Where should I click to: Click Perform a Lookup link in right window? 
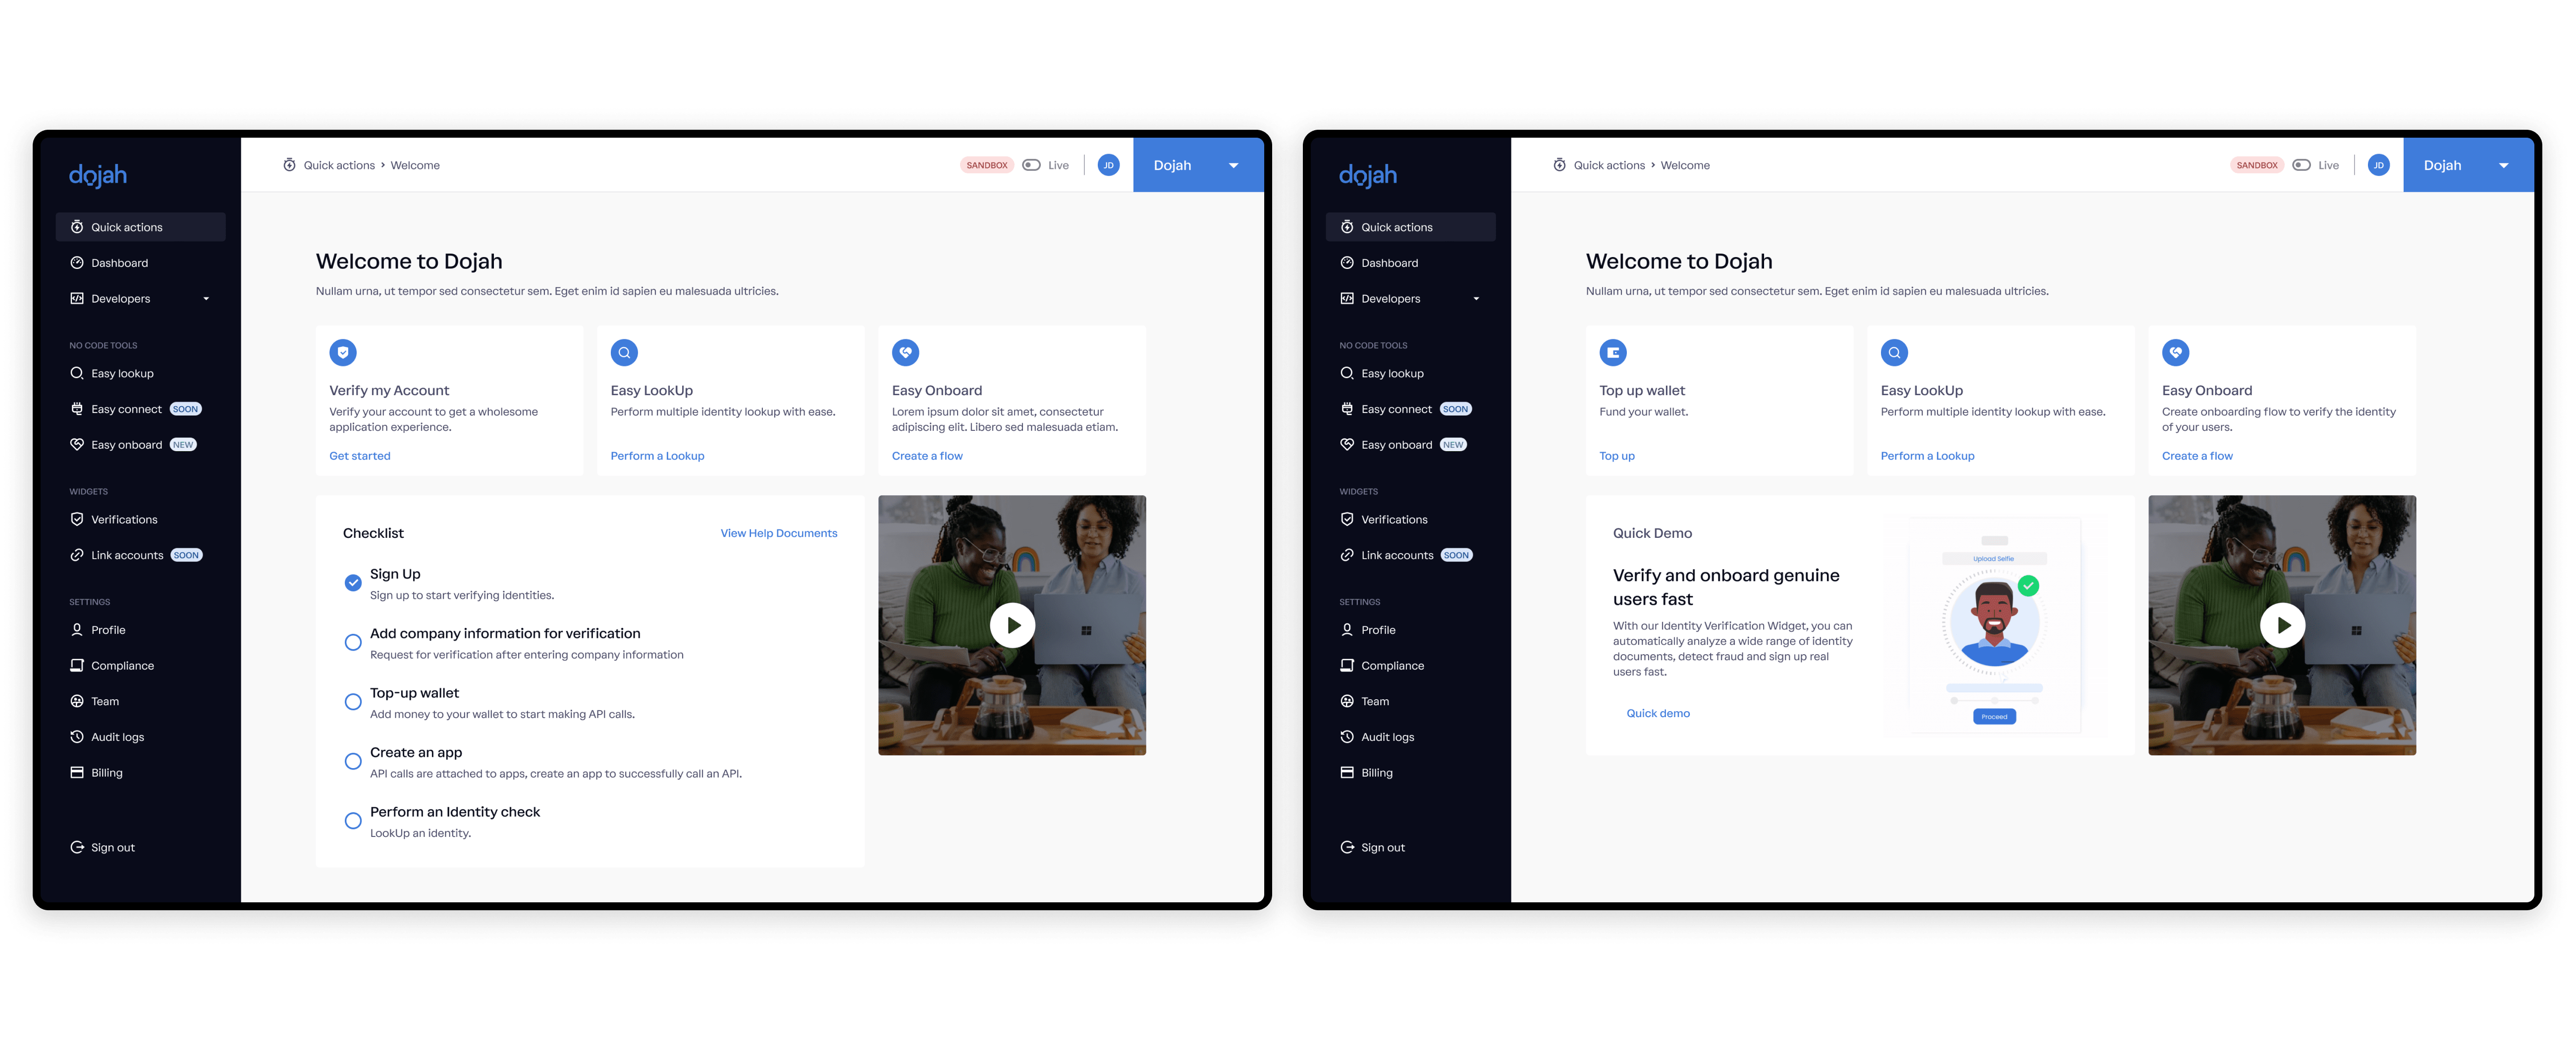click(x=1927, y=456)
